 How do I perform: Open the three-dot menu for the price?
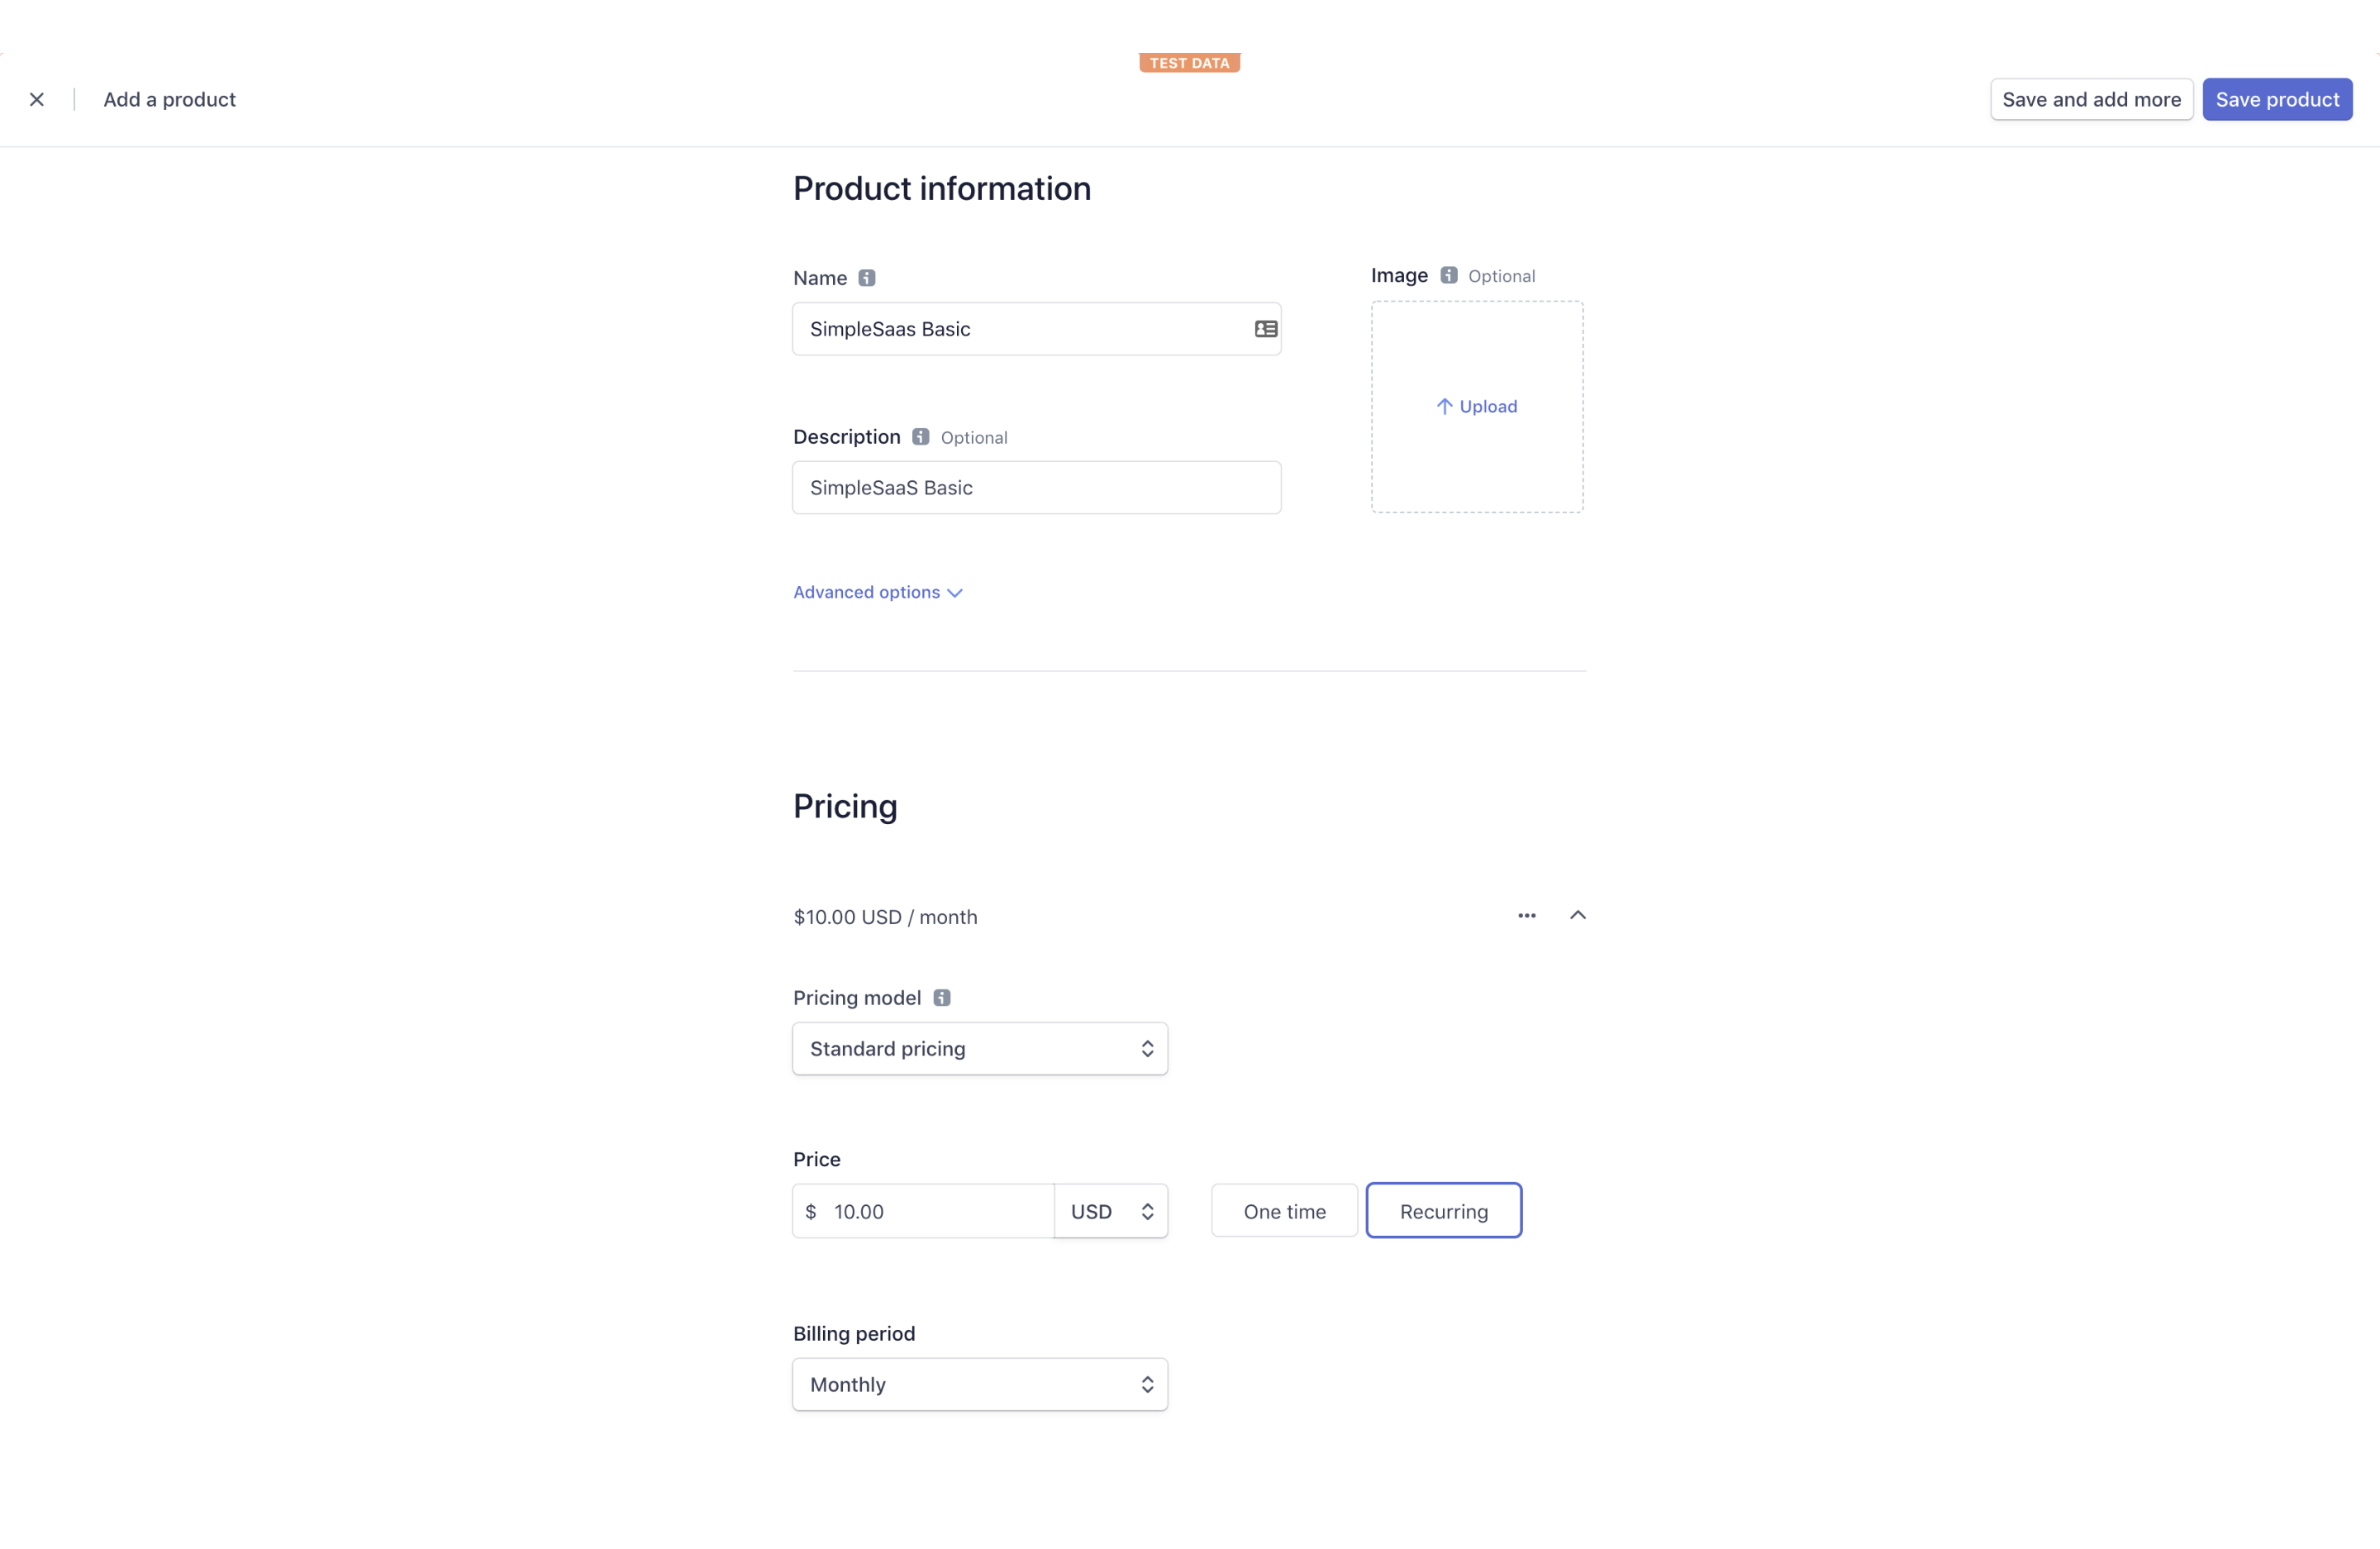tap(1527, 916)
